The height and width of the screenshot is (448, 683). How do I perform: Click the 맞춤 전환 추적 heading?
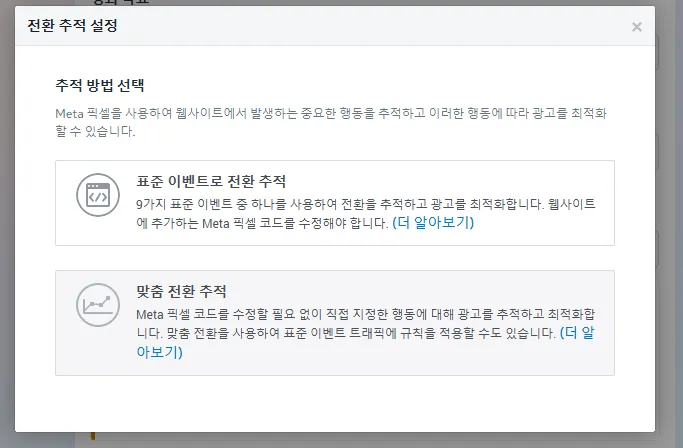coord(182,293)
